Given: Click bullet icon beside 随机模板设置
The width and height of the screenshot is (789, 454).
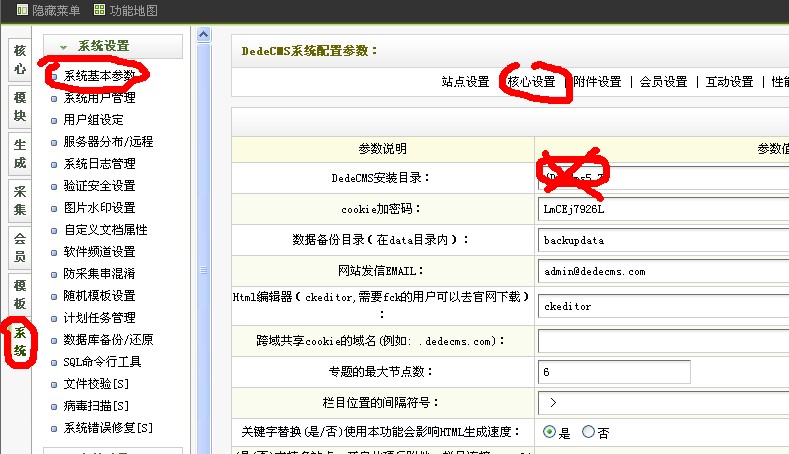Looking at the screenshot, I should pyautogui.click(x=54, y=297).
